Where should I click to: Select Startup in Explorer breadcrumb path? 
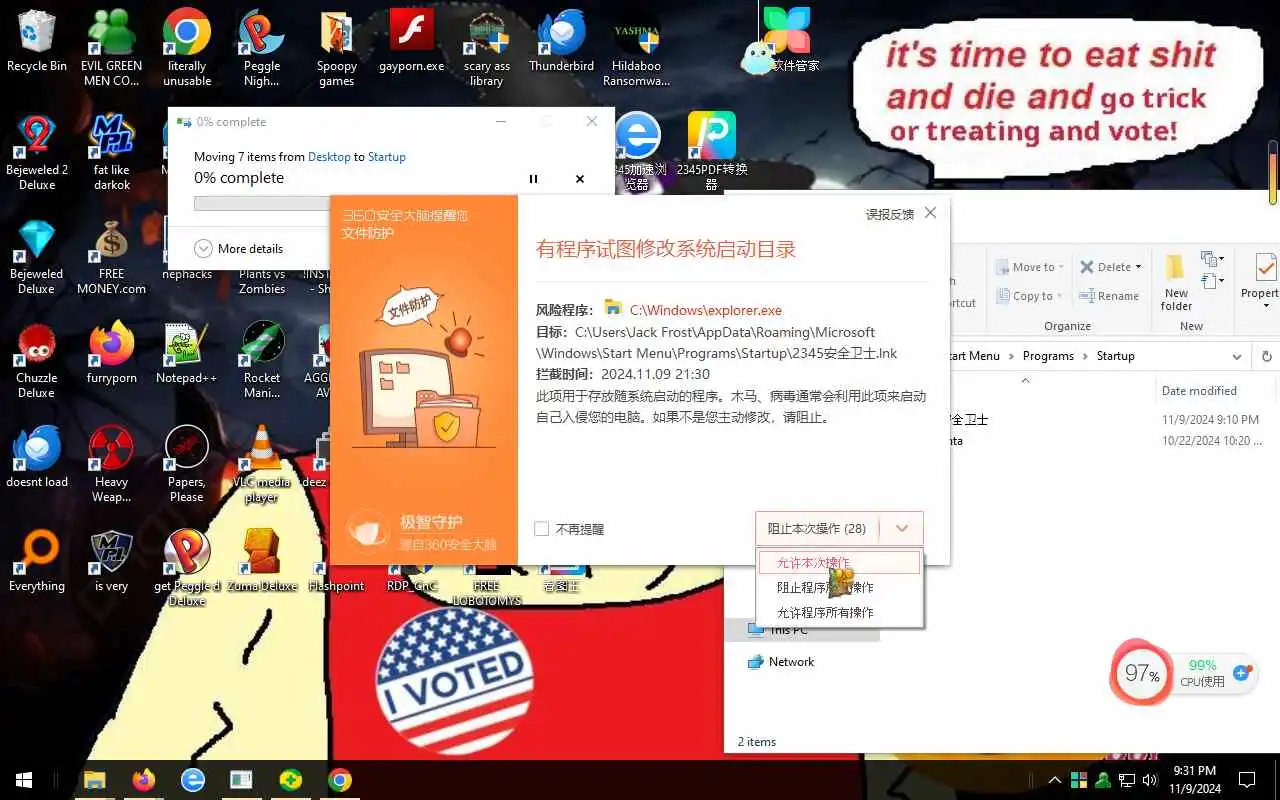(1115, 356)
